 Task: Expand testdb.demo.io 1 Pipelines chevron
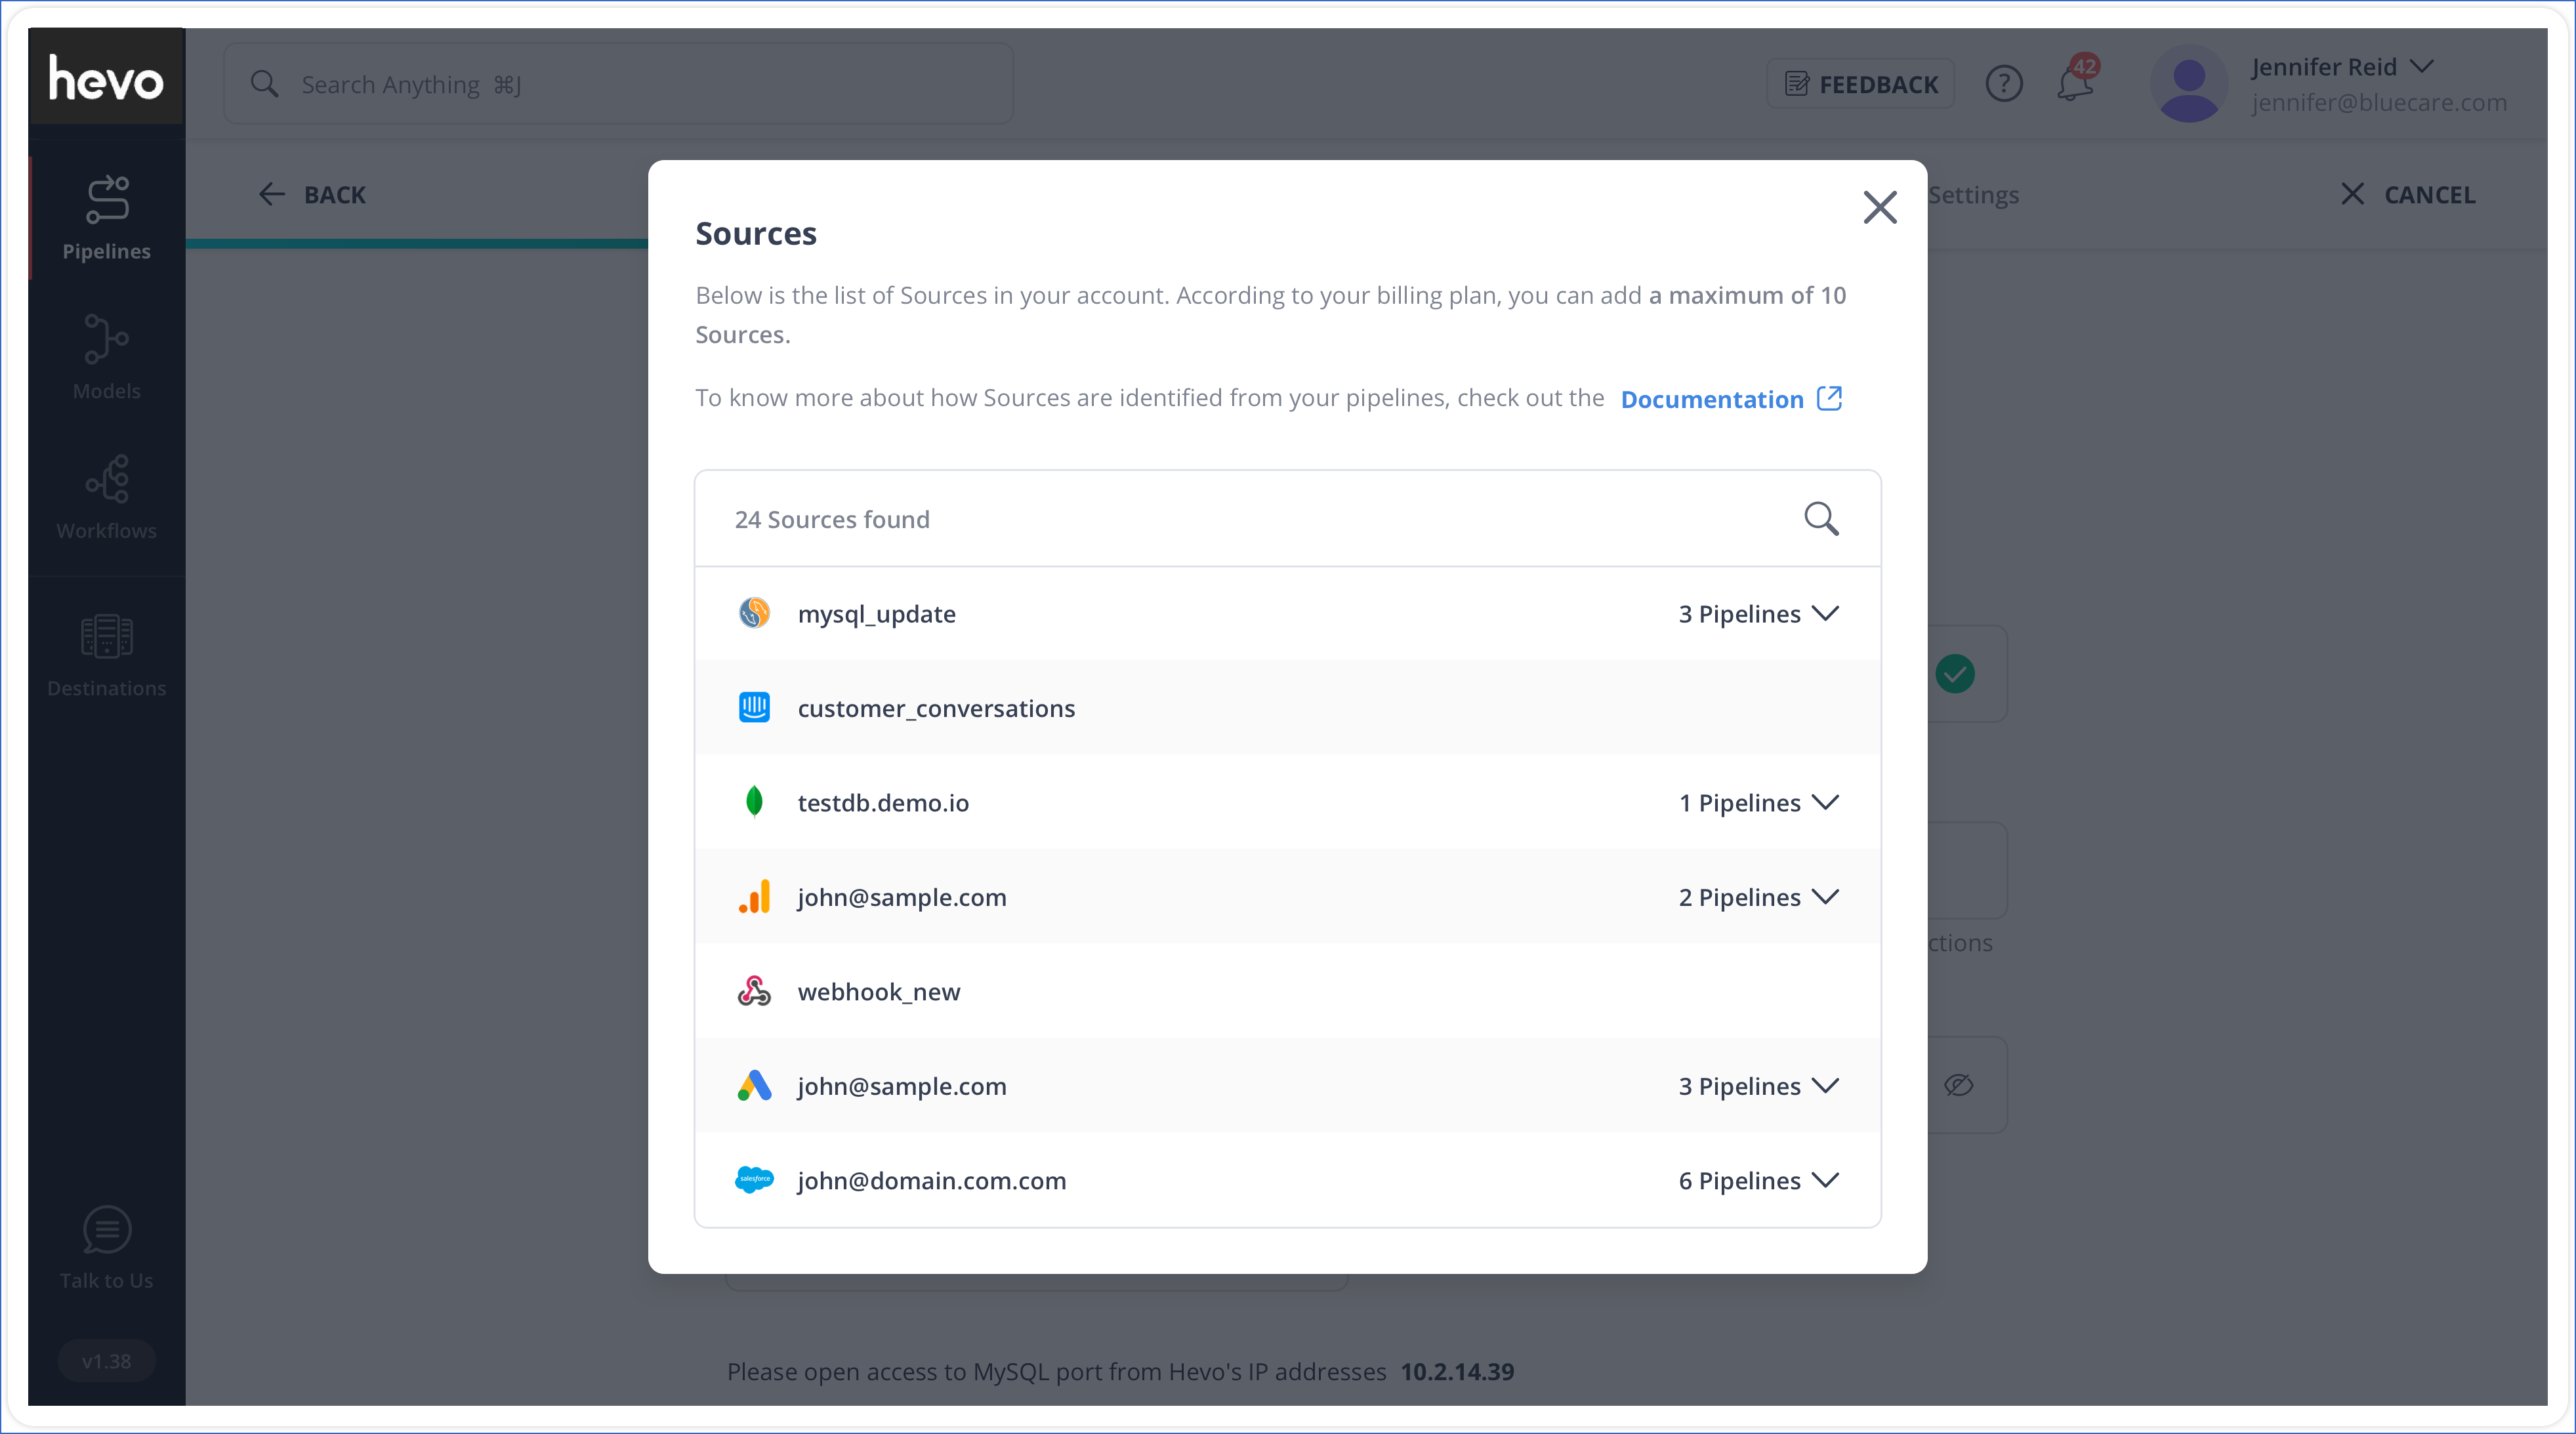pos(1825,802)
